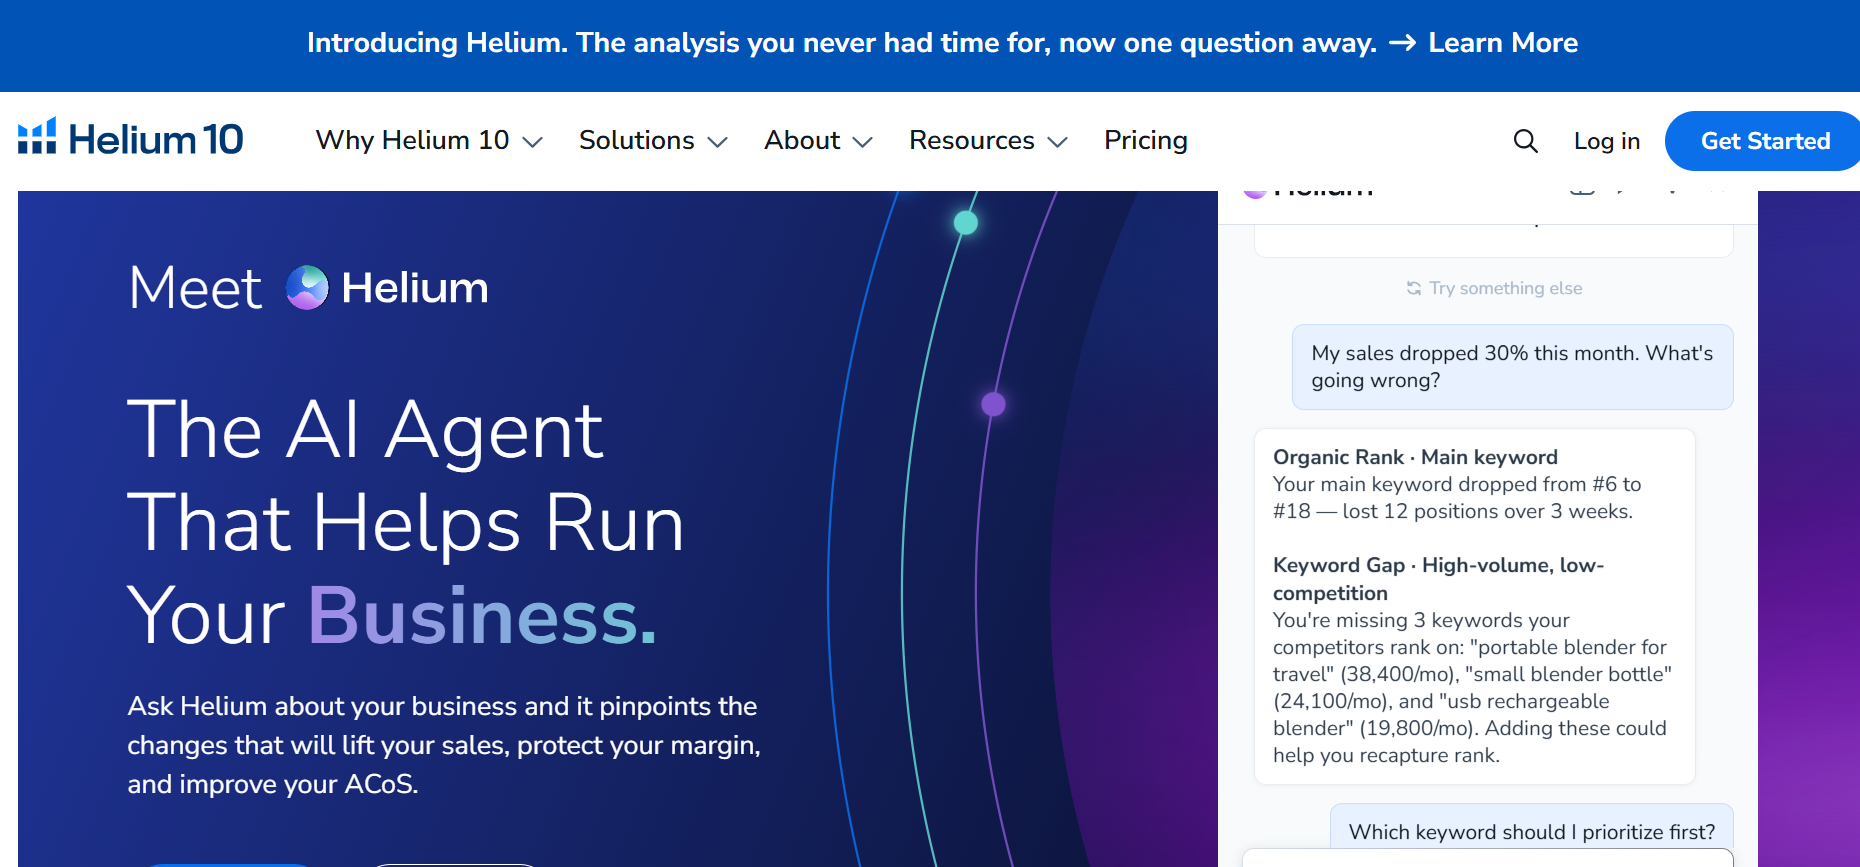Open the Solutions dropdown menu

pyautogui.click(x=653, y=140)
